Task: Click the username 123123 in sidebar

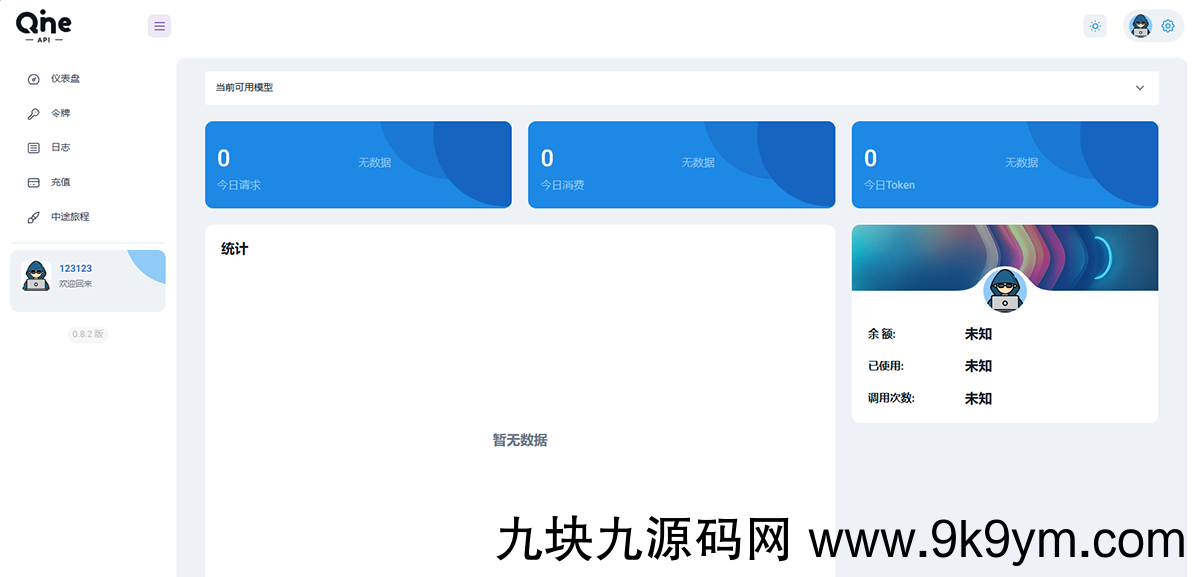Action: tap(75, 268)
